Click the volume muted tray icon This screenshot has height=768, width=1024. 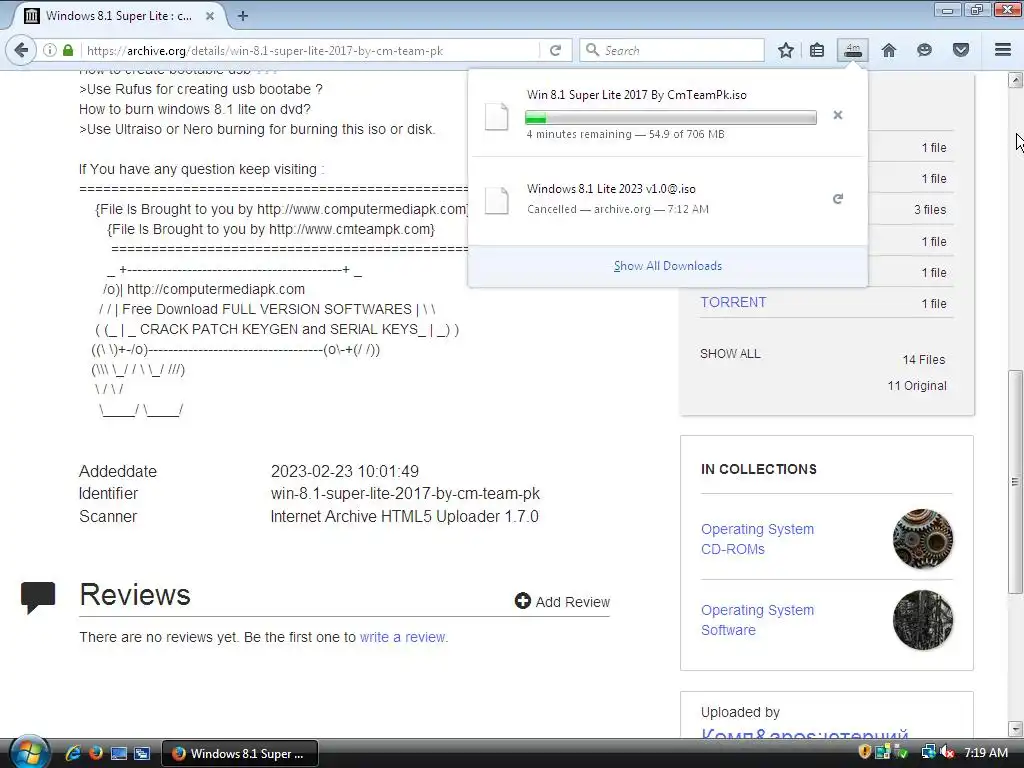[x=946, y=752]
